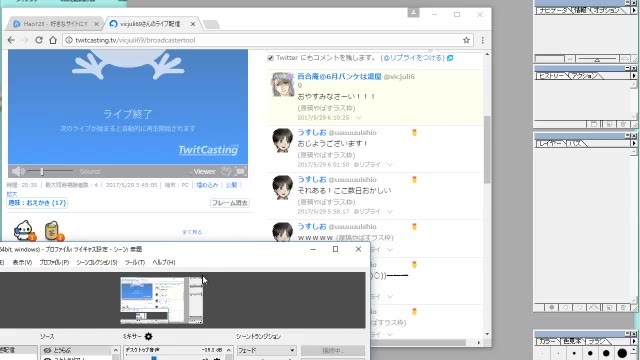
Task: Close the Hao123 browser tab
Action: (x=96, y=24)
